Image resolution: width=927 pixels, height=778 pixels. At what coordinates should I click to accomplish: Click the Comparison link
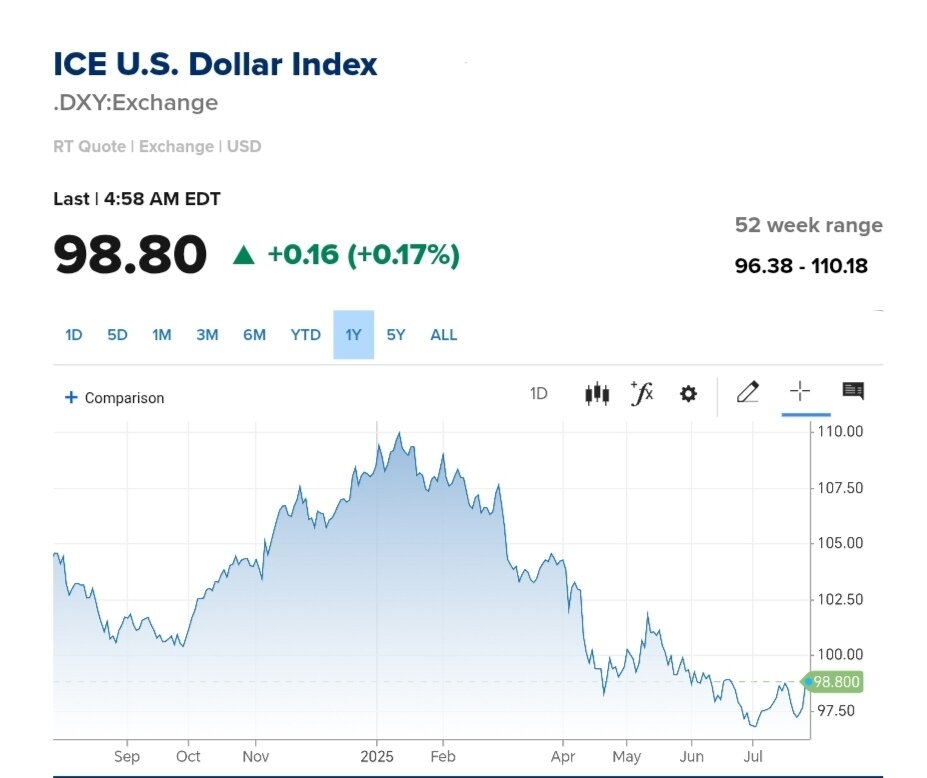(x=124, y=398)
